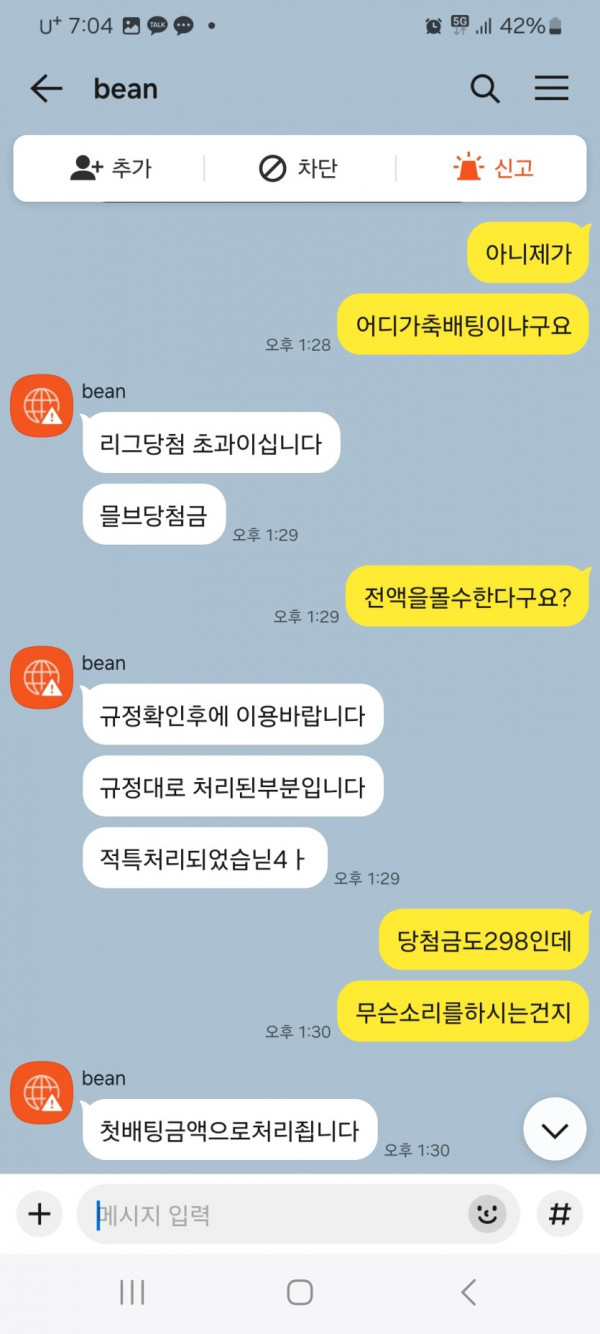Select the 당첨금도298인데 message bubble

pos(484,939)
